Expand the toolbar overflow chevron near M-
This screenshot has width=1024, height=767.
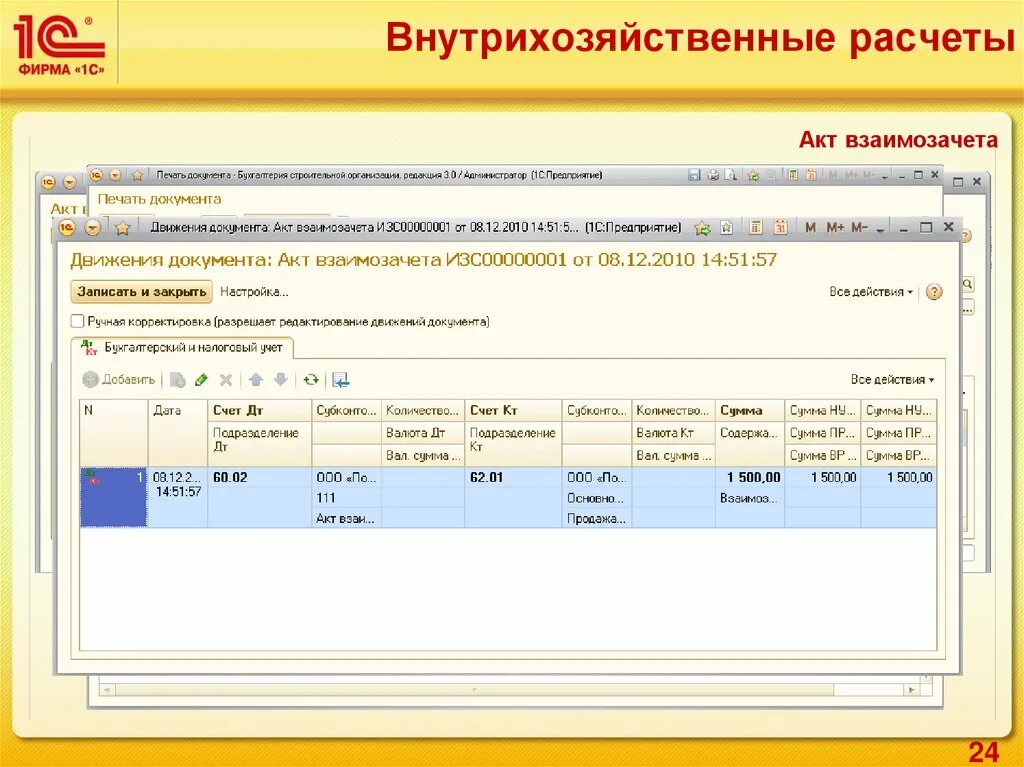(881, 227)
